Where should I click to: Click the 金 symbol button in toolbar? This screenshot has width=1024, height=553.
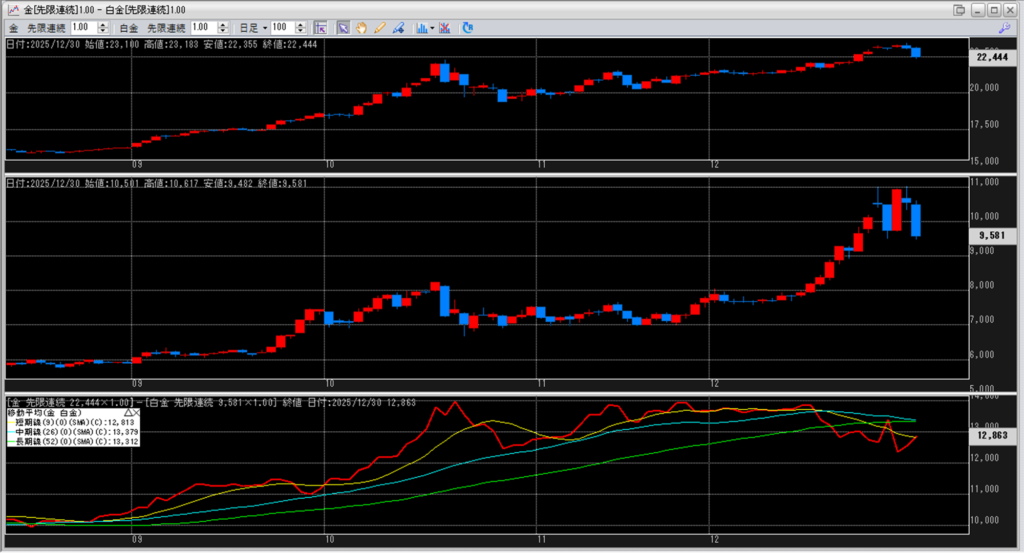(14, 27)
